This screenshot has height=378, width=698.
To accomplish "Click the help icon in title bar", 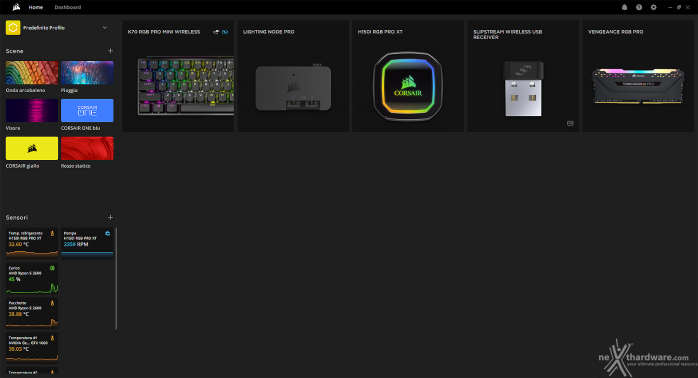I will [x=639, y=7].
